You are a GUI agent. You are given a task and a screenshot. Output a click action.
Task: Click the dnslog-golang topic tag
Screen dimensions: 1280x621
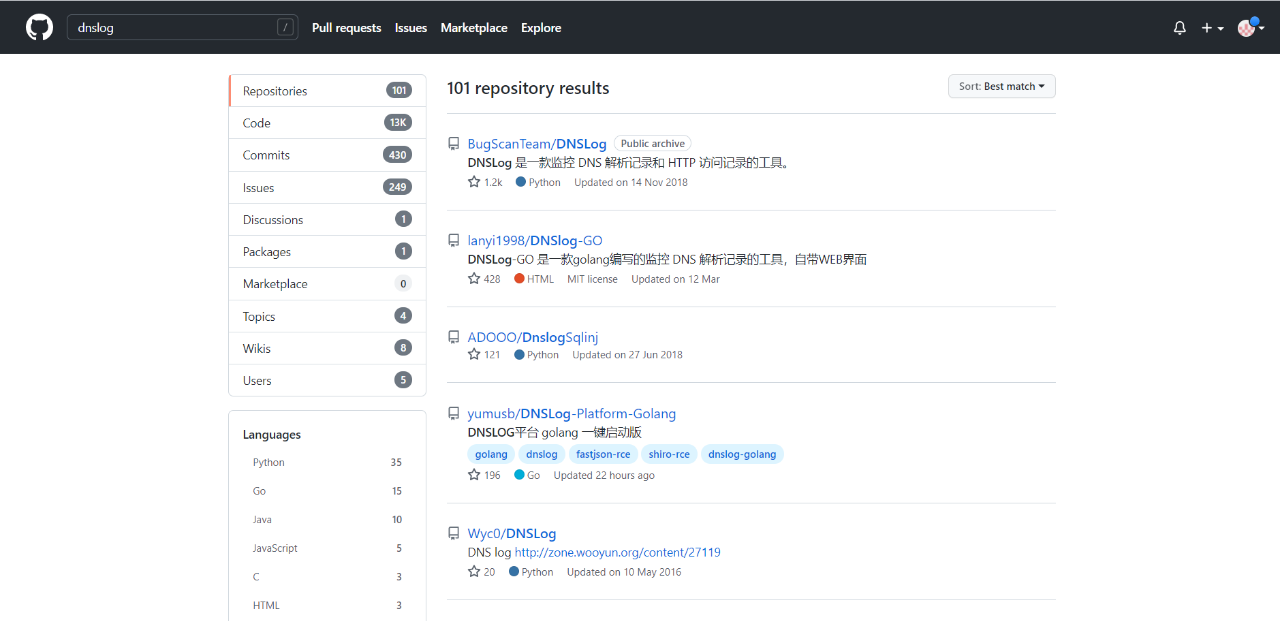(742, 454)
